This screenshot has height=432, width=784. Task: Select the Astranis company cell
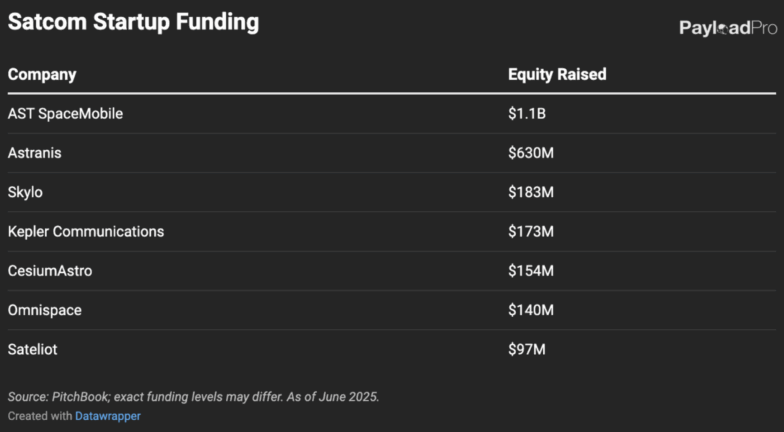35,153
